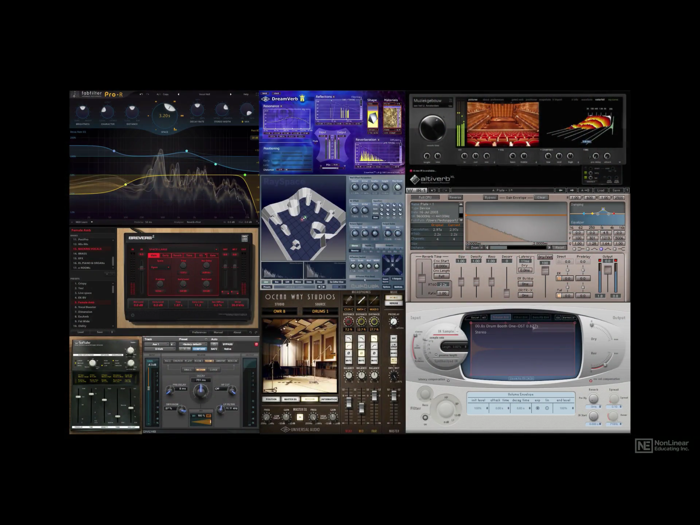Click the Waves IR-1 Output fader
Viewport: 700px width, 525px height.
pyautogui.click(x=608, y=271)
